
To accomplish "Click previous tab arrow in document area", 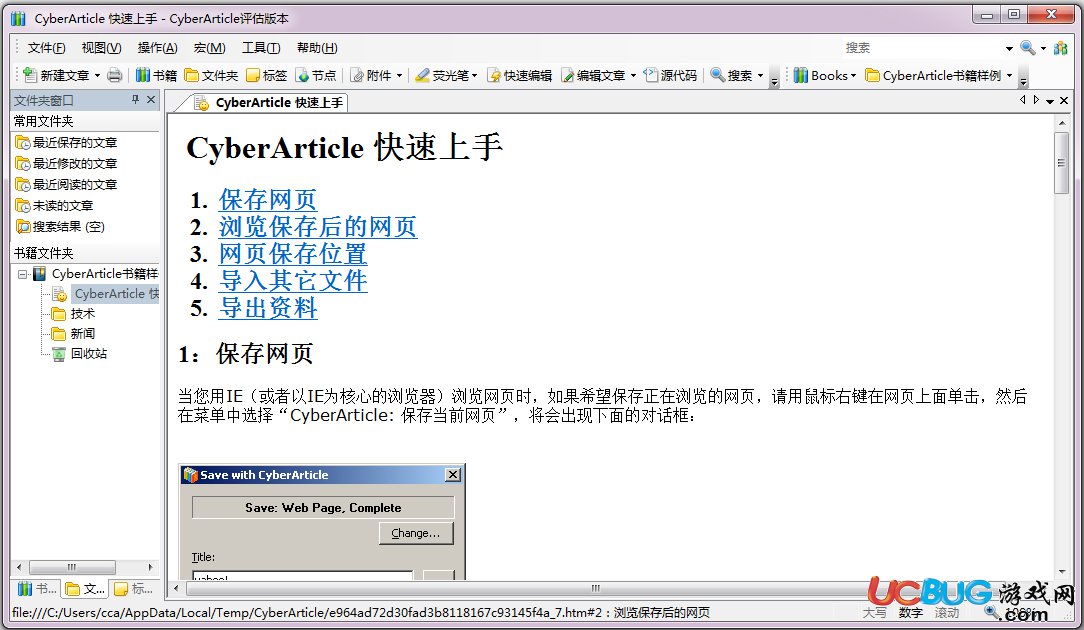I will 1022,100.
